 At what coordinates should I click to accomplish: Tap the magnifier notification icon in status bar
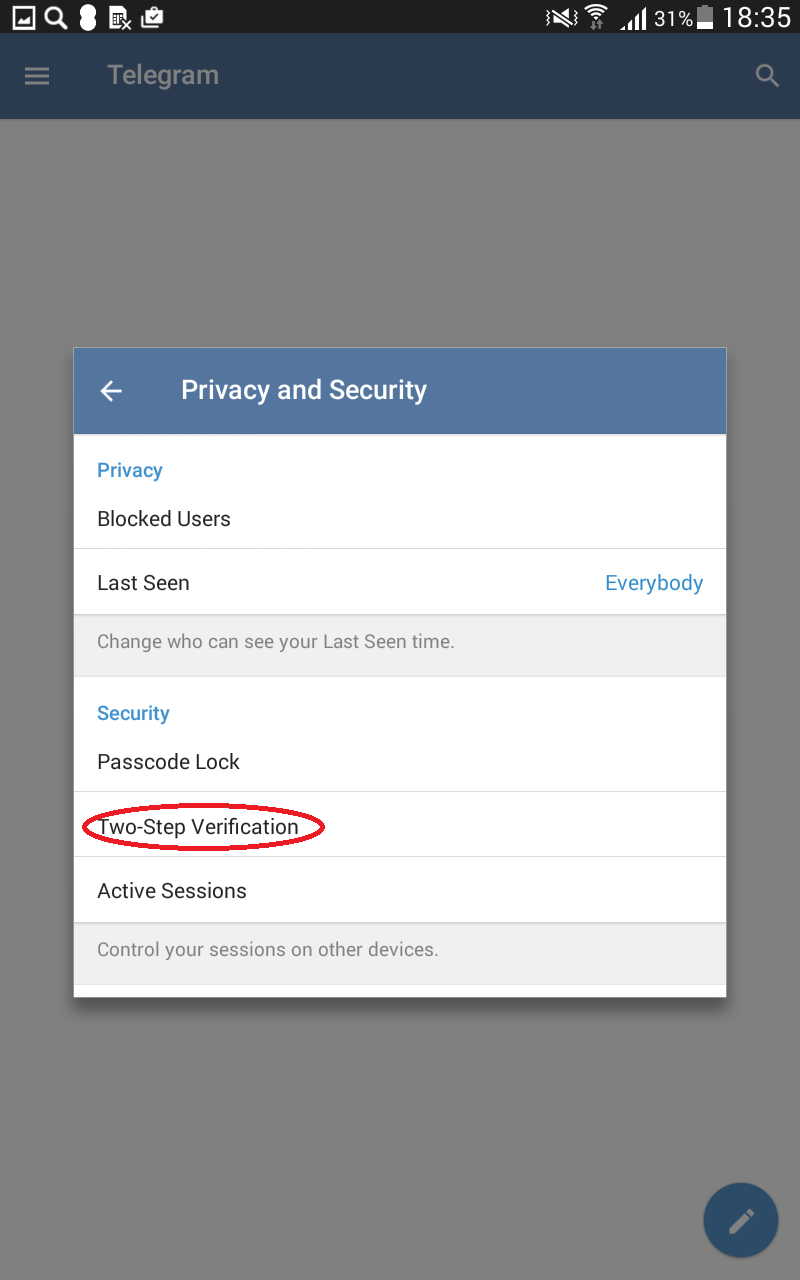tap(56, 17)
